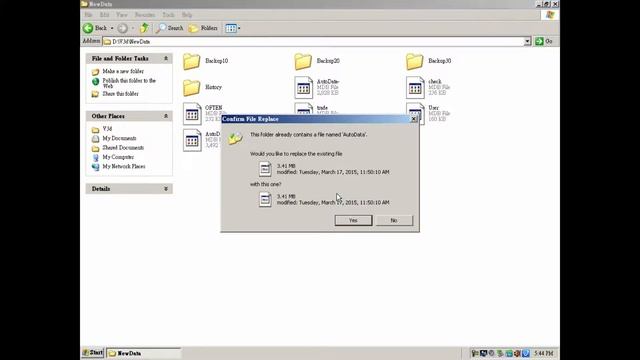640x360 pixels.
Task: Click Make a new folder
Action: [123, 71]
